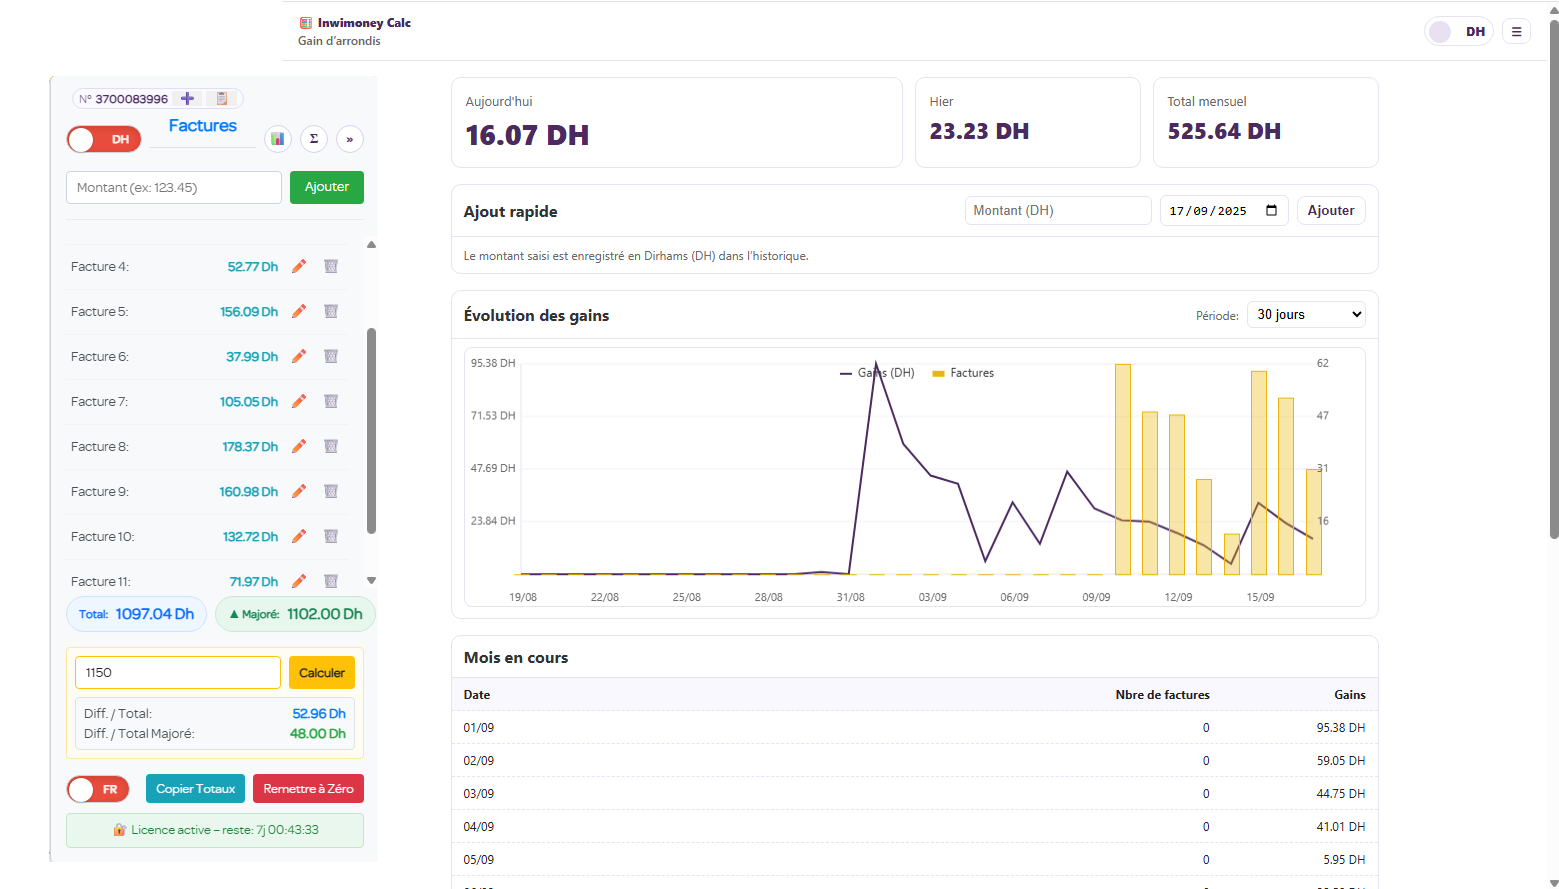Click the yellow Calculer button

(x=321, y=673)
